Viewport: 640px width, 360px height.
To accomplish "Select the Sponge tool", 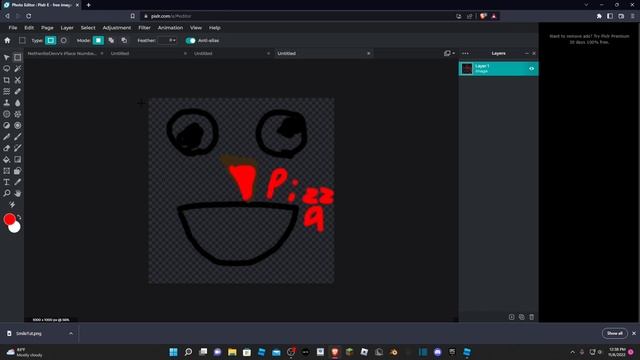I will [18, 125].
